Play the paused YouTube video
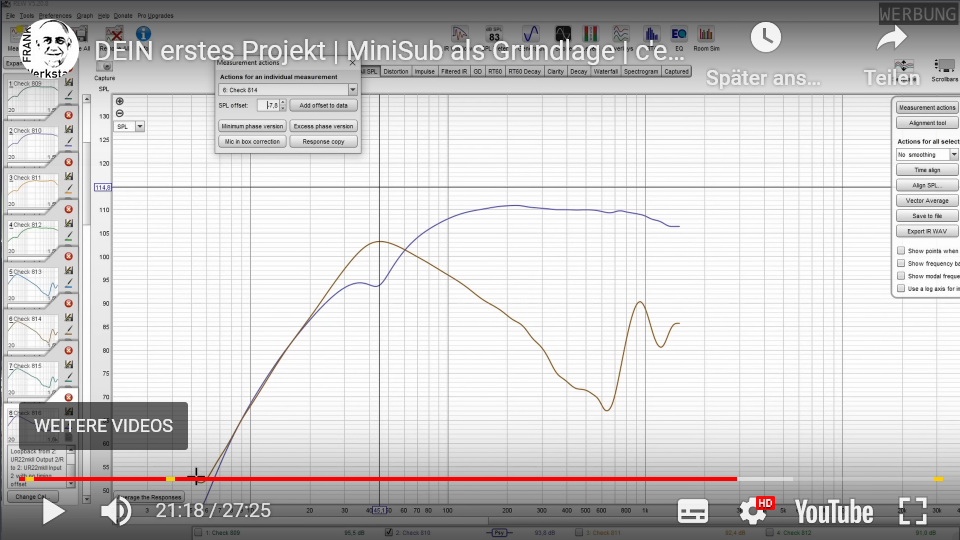The width and height of the screenshot is (960, 540). point(53,511)
